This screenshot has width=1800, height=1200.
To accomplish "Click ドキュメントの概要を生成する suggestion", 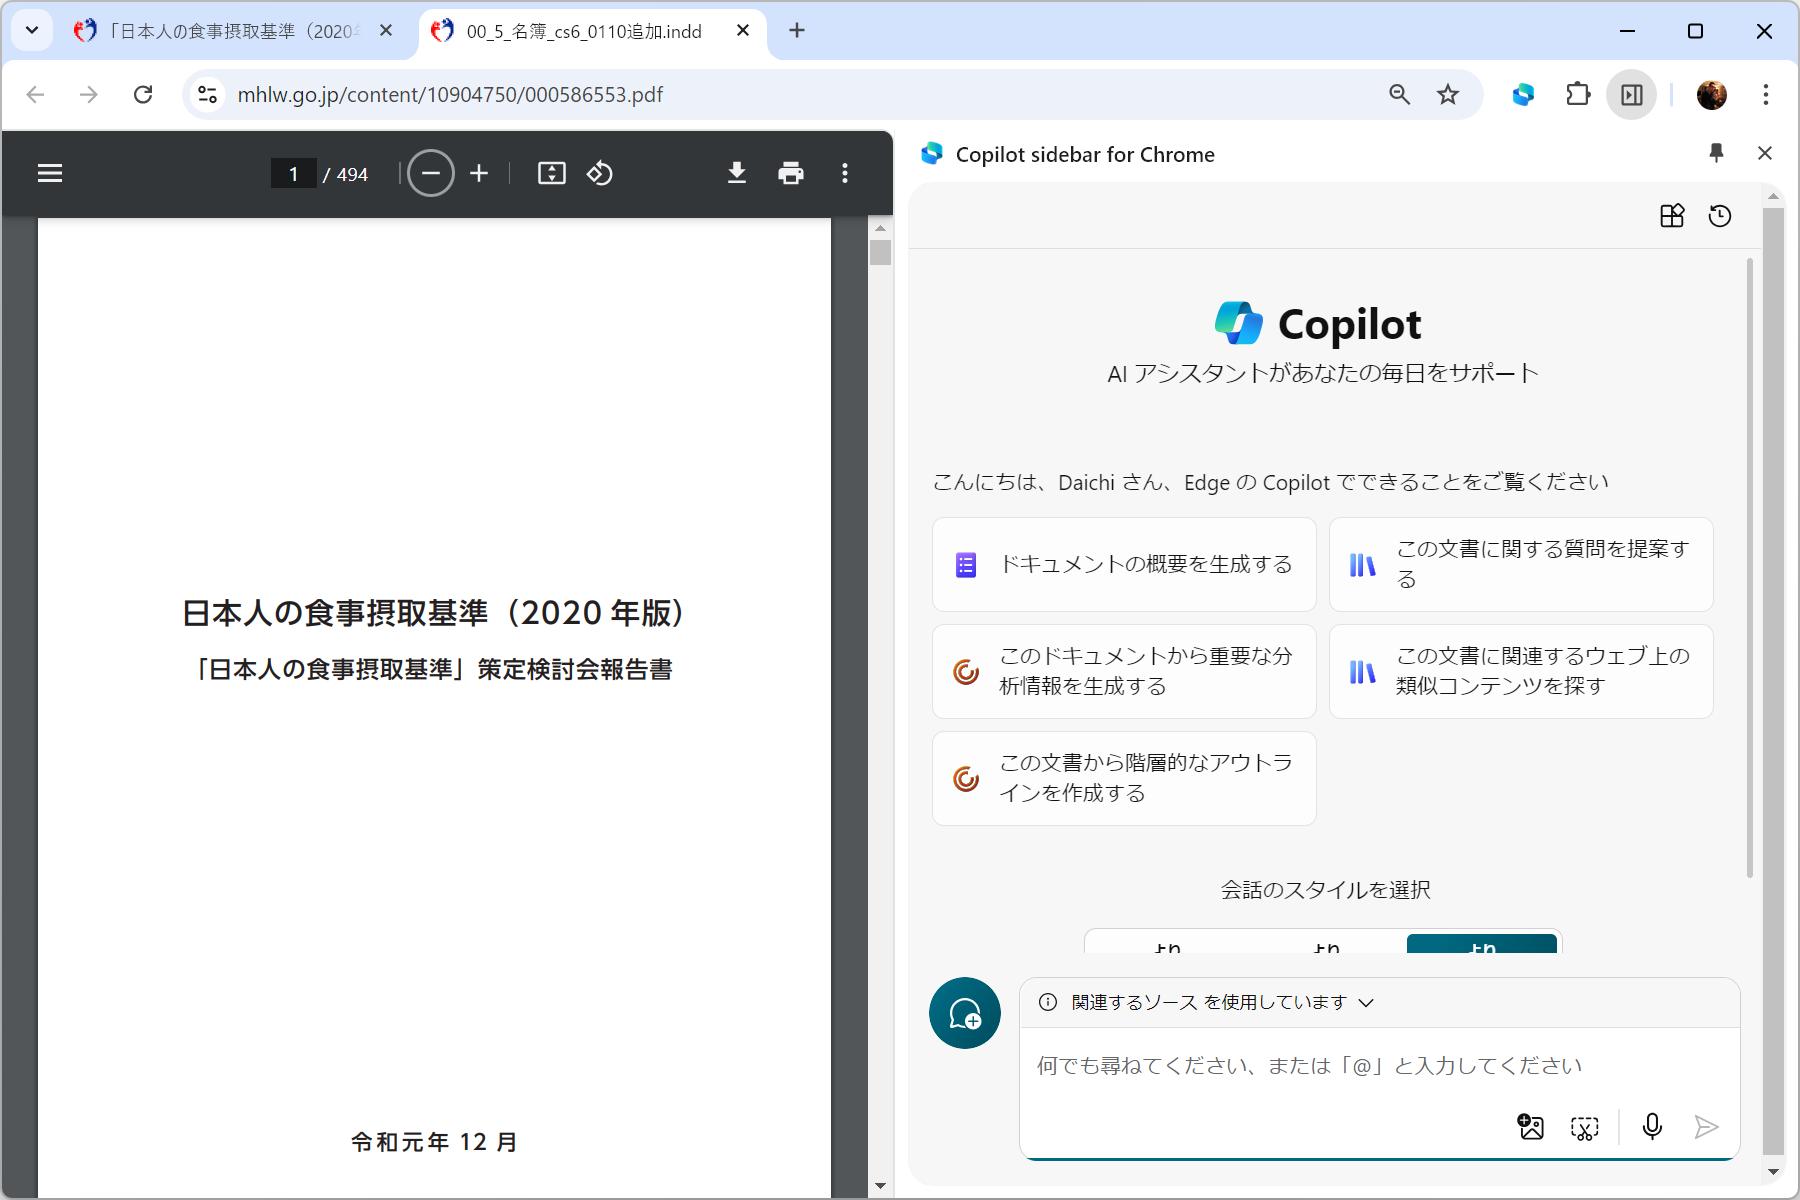I will [1124, 564].
